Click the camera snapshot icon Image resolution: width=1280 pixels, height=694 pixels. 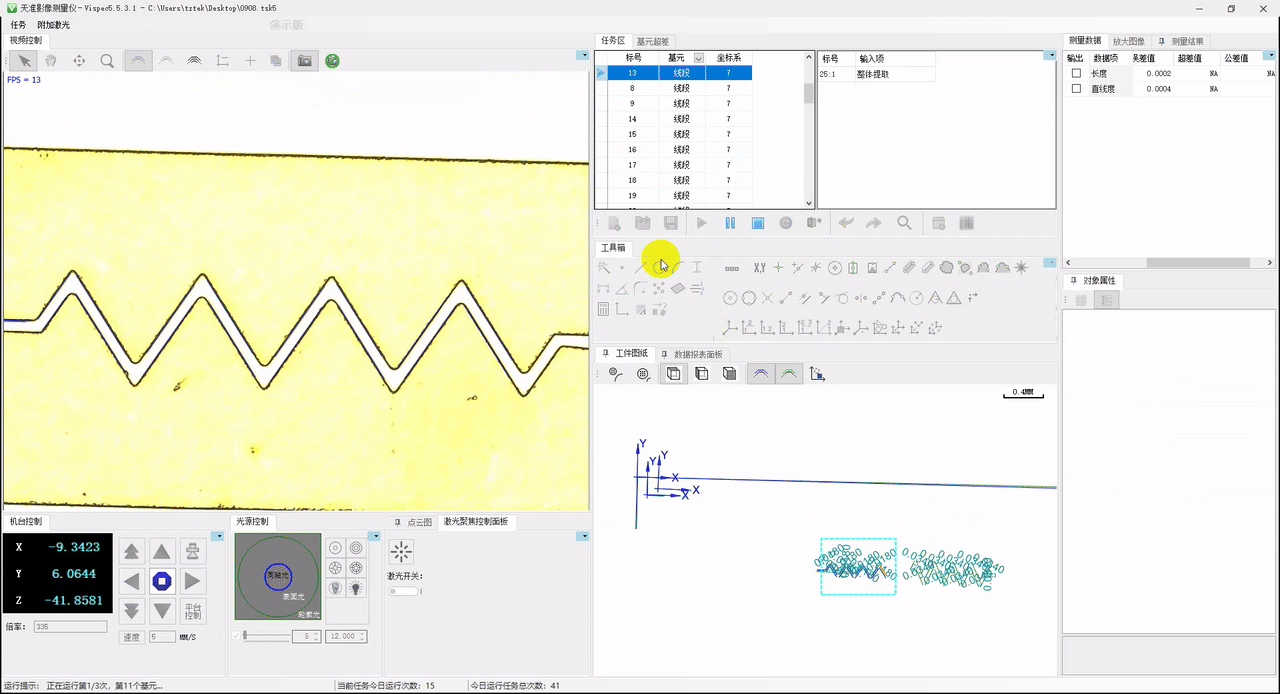(x=304, y=61)
